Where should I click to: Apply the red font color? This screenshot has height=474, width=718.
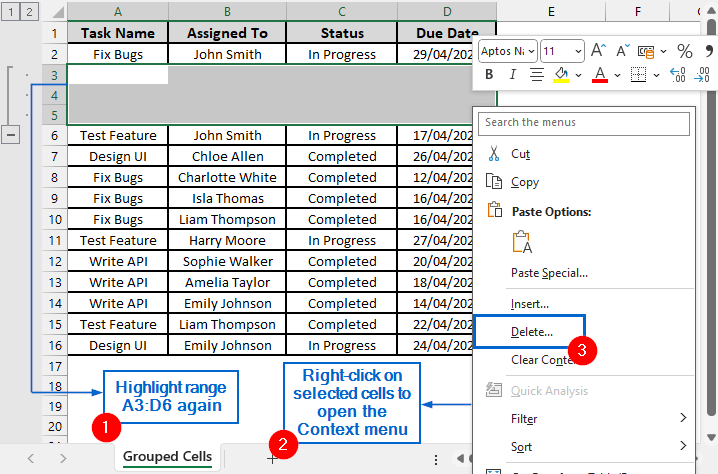tap(600, 75)
